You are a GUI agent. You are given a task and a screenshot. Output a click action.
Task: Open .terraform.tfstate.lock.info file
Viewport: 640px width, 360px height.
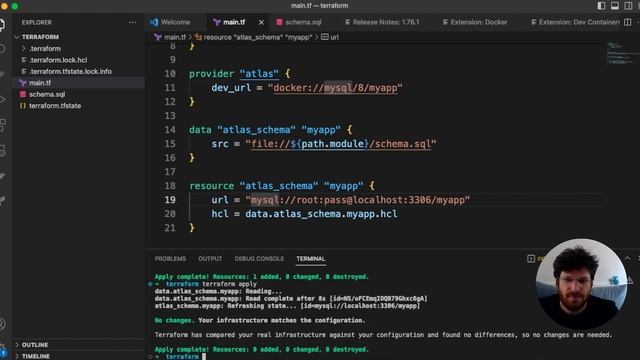(x=70, y=71)
